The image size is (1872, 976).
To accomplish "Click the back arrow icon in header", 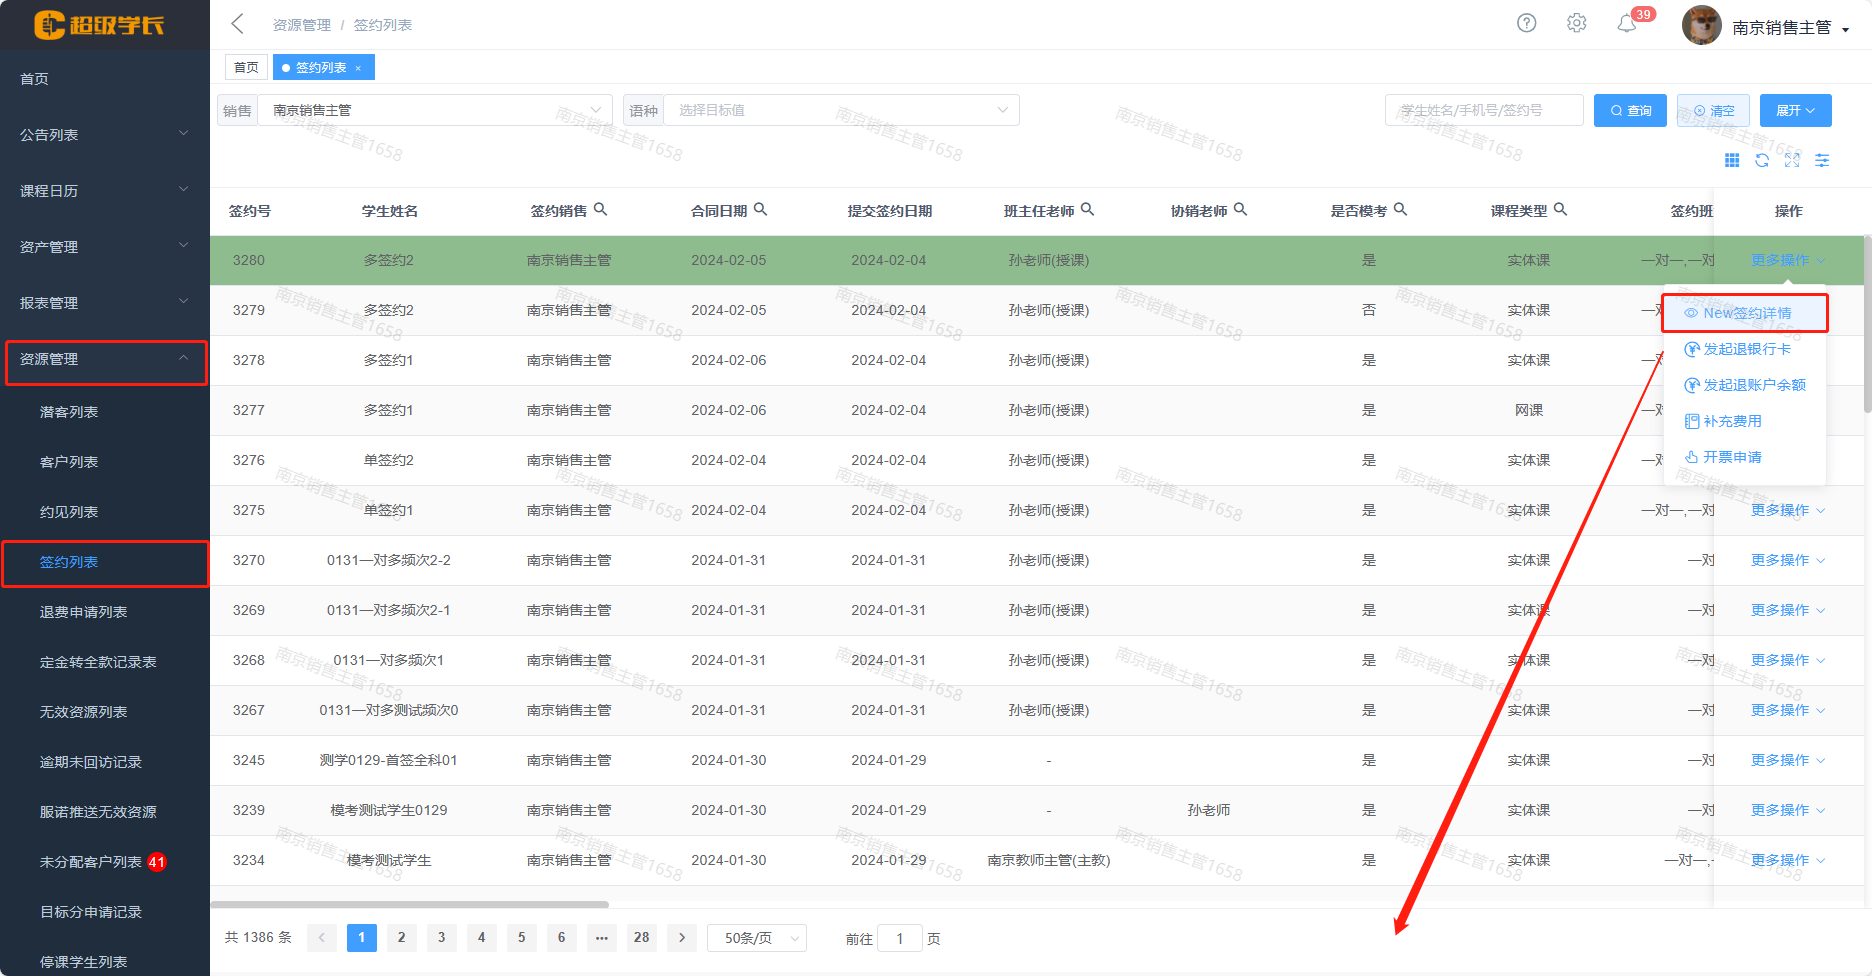I will tap(237, 24).
